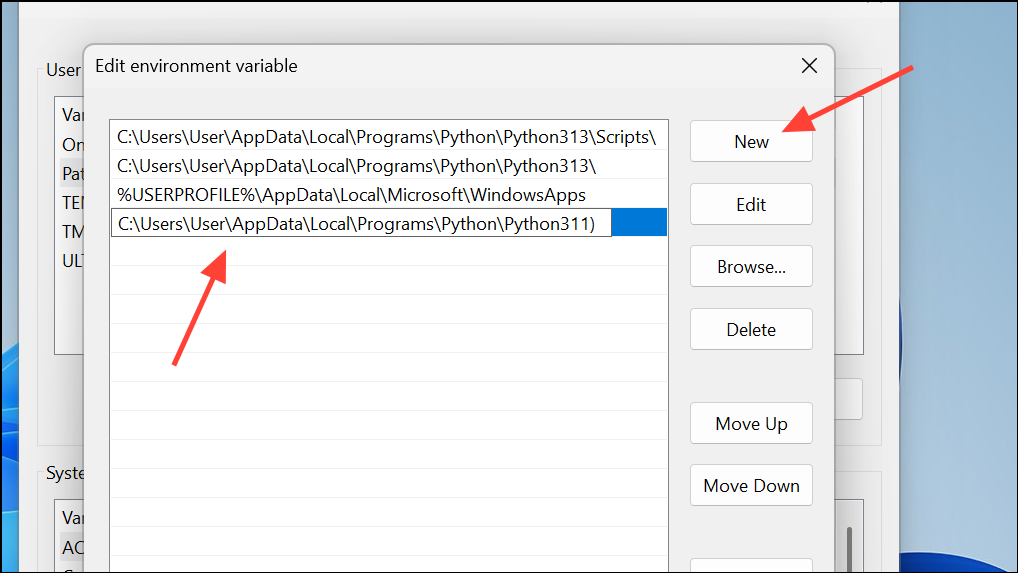Move the selected entry up
Image resolution: width=1018 pixels, height=573 pixels.
751,424
